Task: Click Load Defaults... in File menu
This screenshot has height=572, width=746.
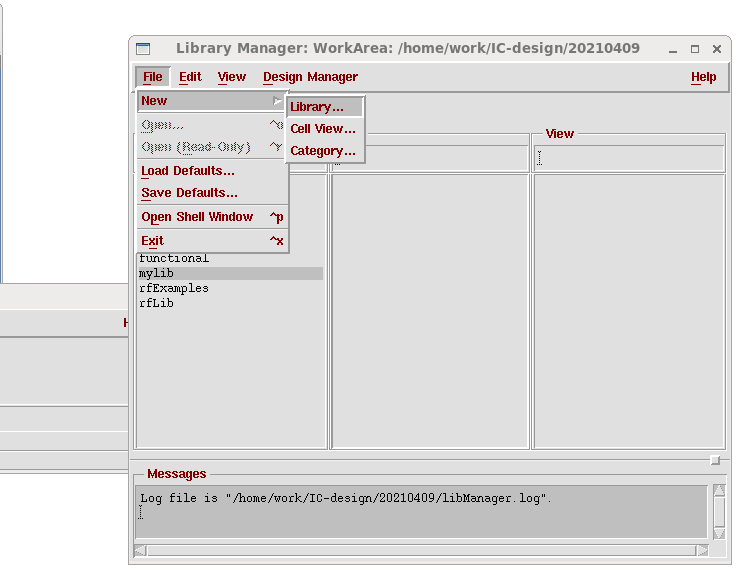Action: [x=188, y=171]
